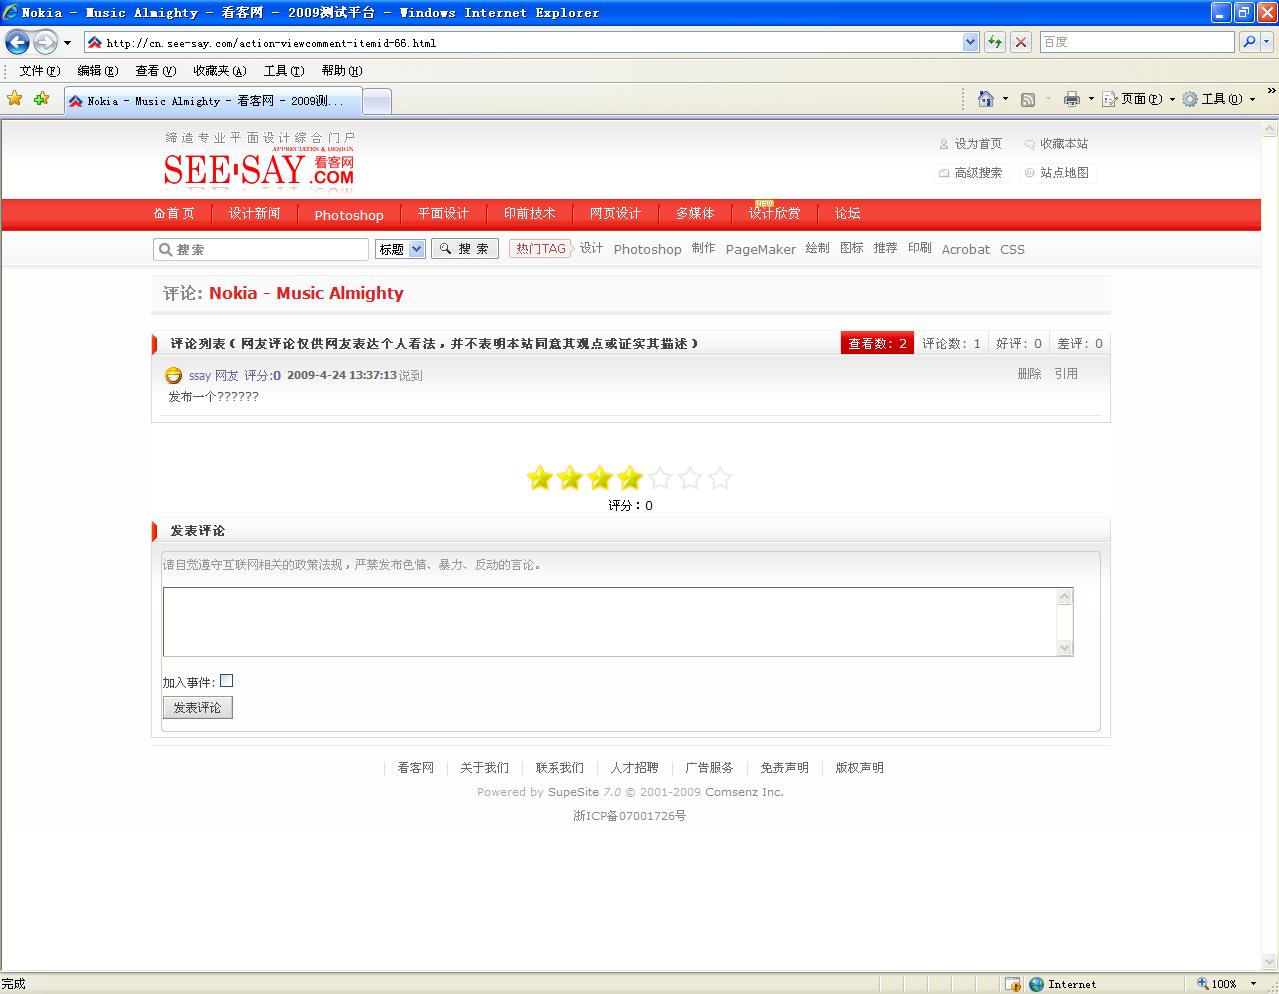Click the seventh empty rating star

[720, 478]
